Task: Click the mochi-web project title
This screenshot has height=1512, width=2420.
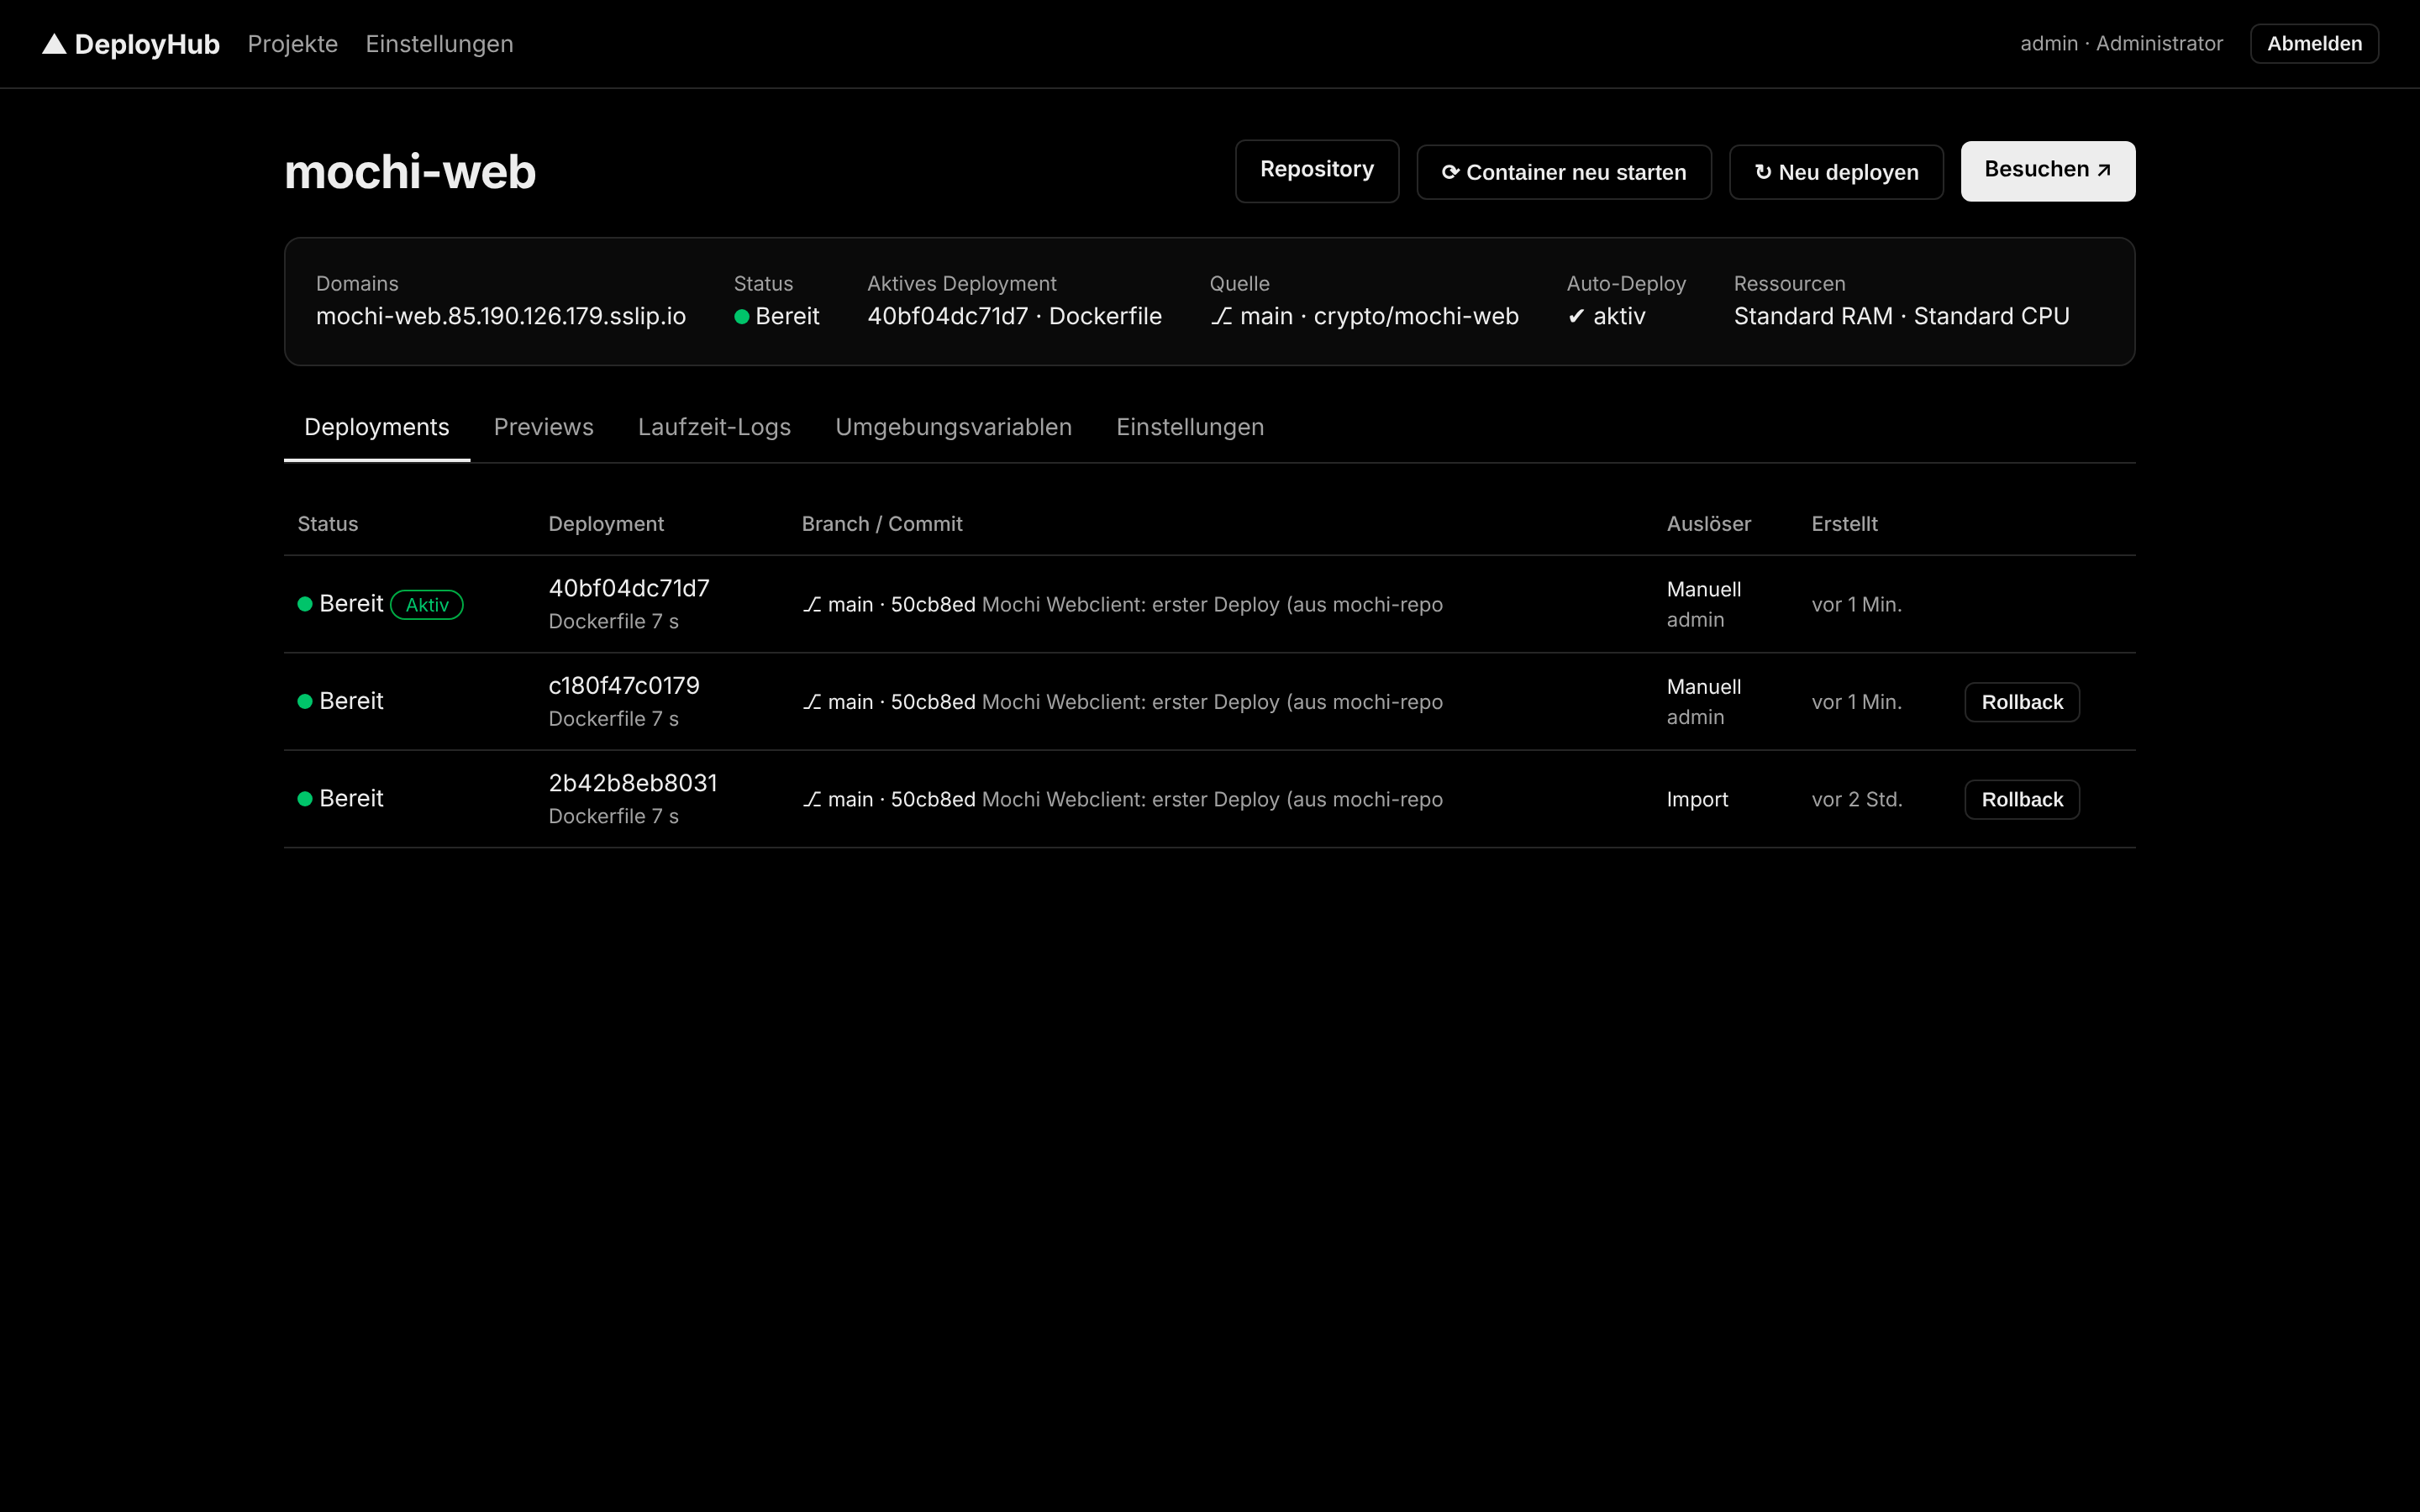Action: (410, 172)
